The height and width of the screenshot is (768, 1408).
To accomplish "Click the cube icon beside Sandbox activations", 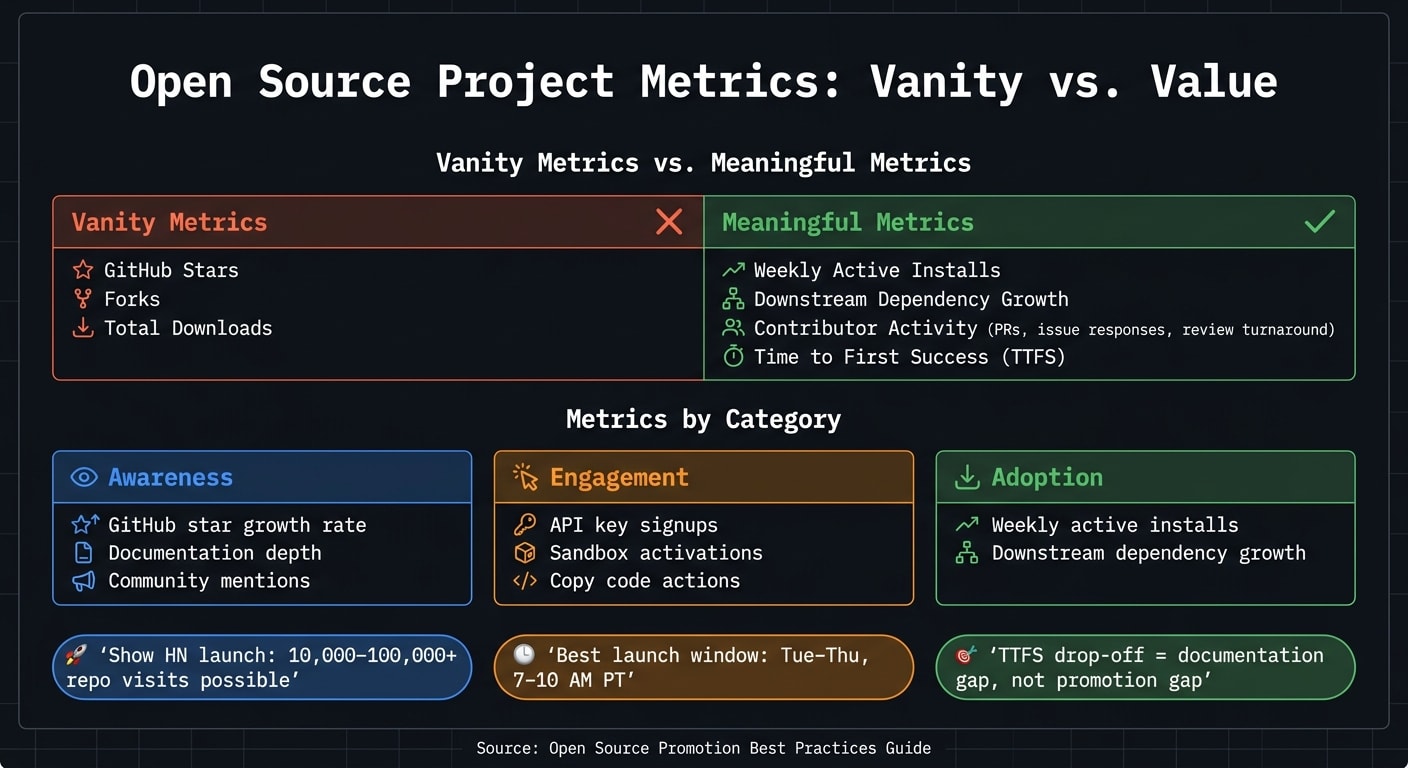I will point(525,553).
